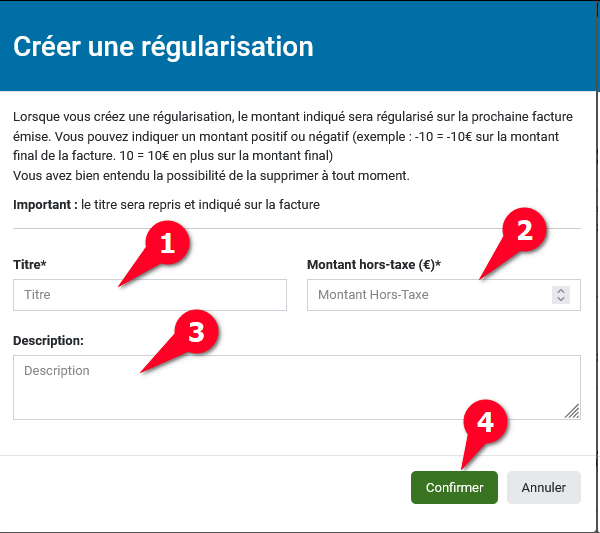Click the "Description:" label

point(48,341)
